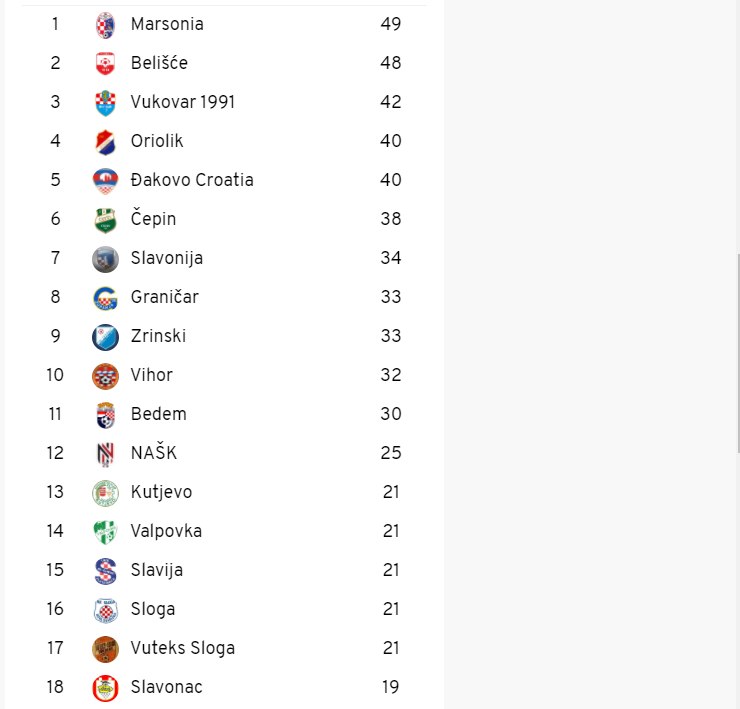Open the Vuteks Sloga team link
The image size is (740, 709).
[x=183, y=648]
